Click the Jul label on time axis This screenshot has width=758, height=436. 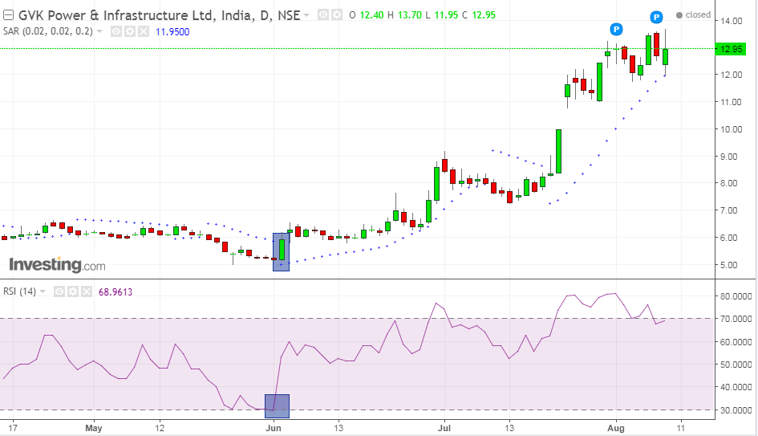[444, 428]
